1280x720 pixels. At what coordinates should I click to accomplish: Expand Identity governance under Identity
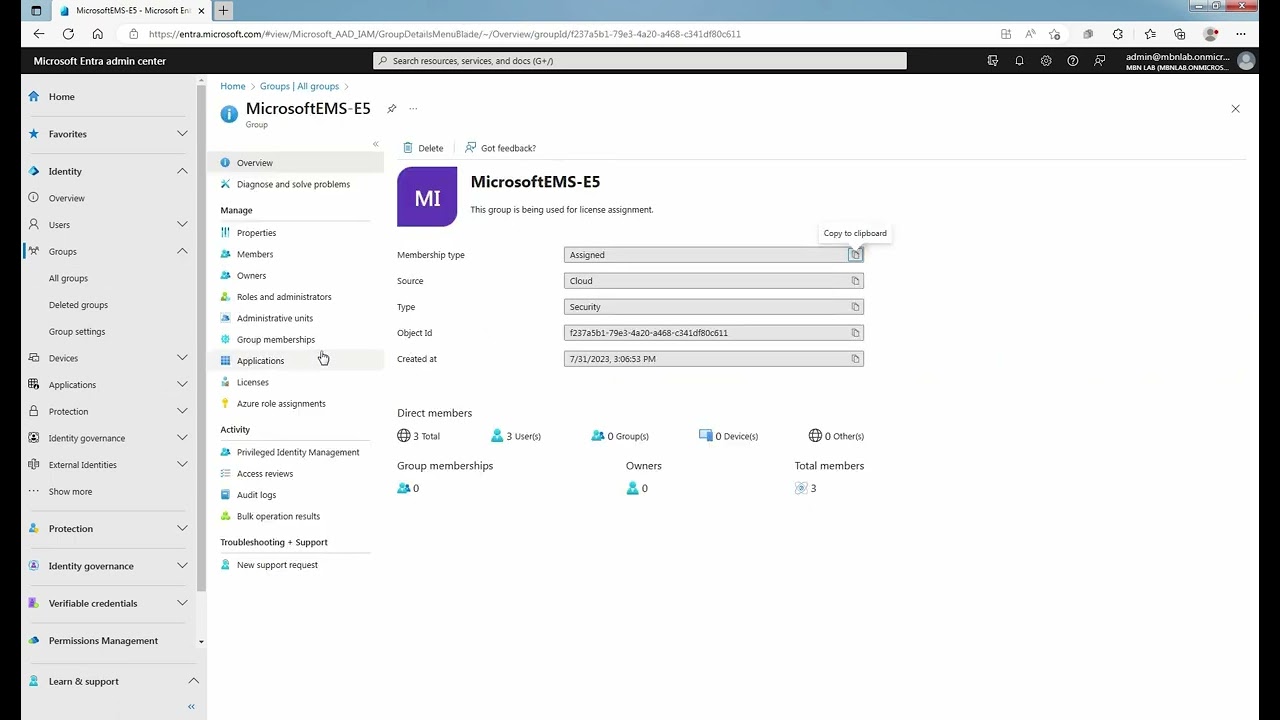(182, 438)
